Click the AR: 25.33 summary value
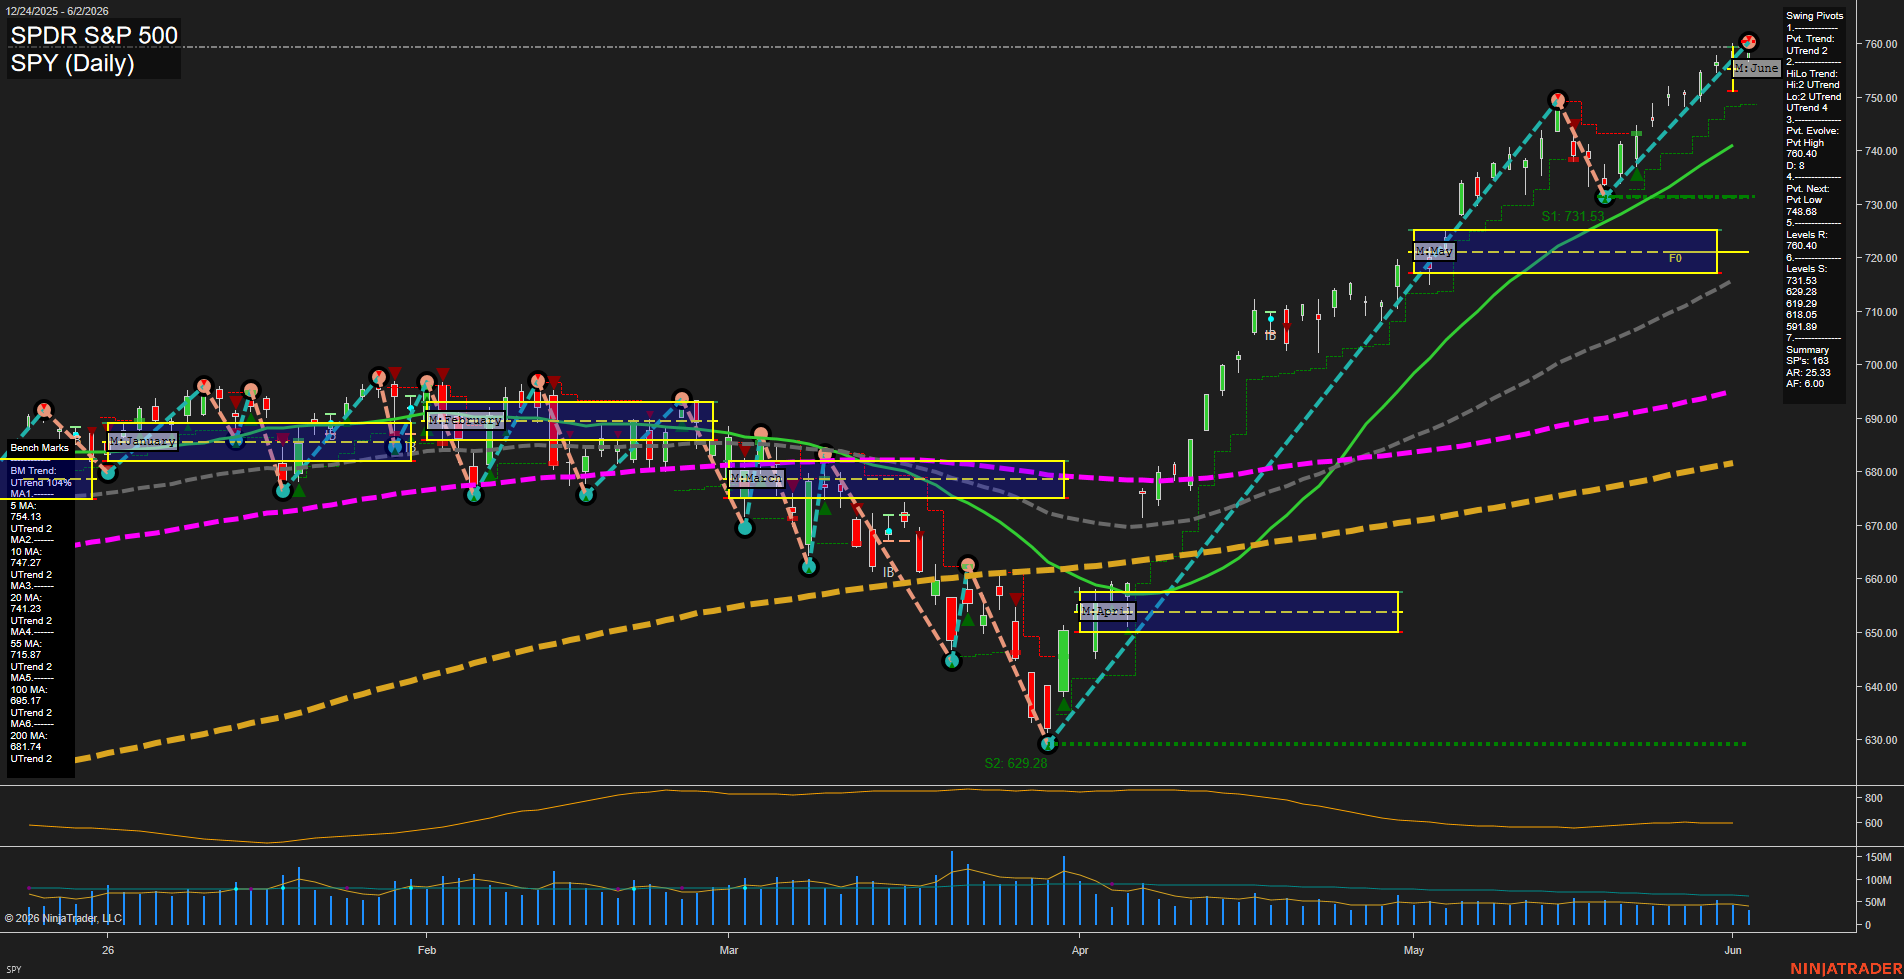This screenshot has width=1904, height=979. click(1808, 373)
